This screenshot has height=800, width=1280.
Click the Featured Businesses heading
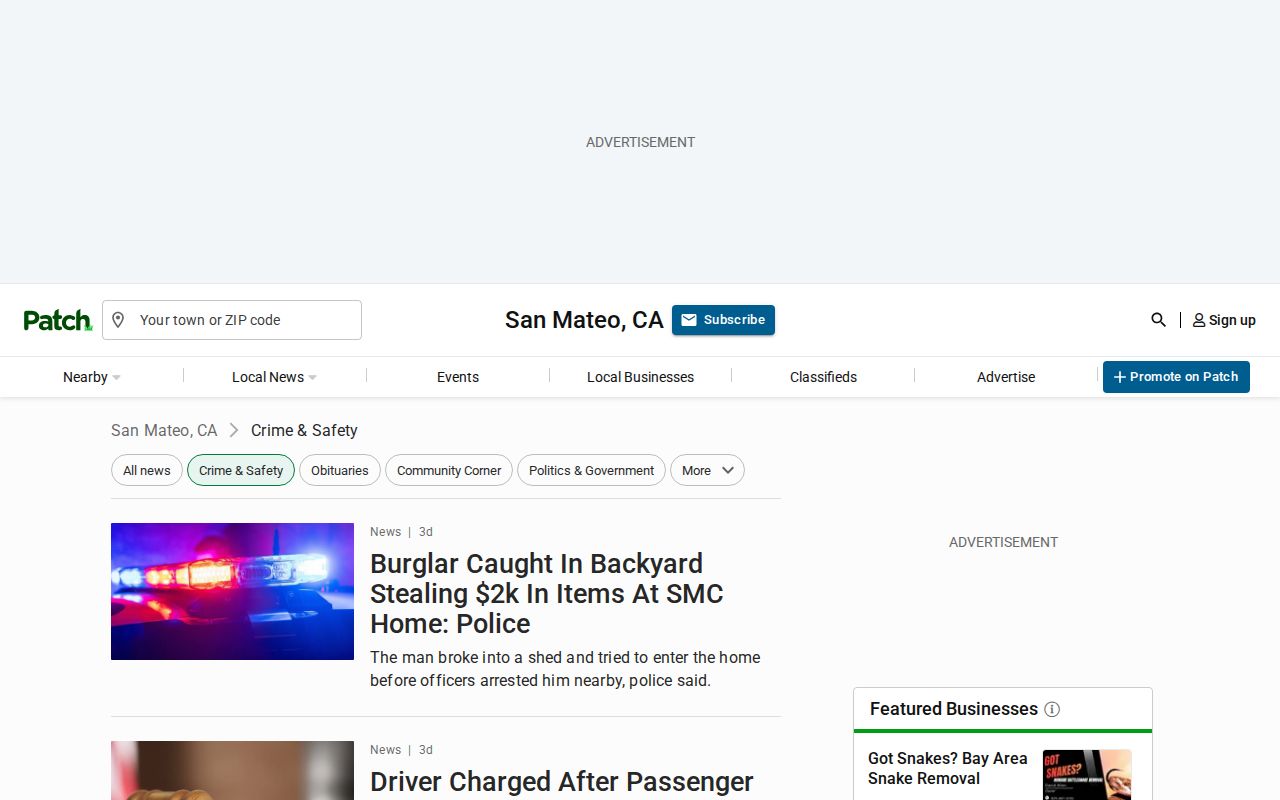[954, 709]
